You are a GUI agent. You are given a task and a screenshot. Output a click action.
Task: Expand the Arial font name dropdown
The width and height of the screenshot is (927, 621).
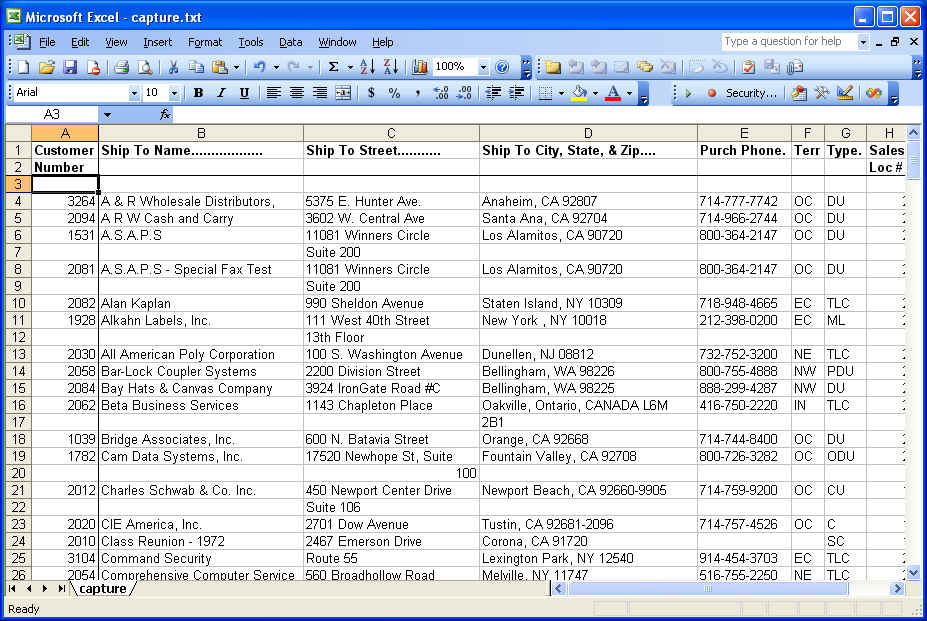134,93
